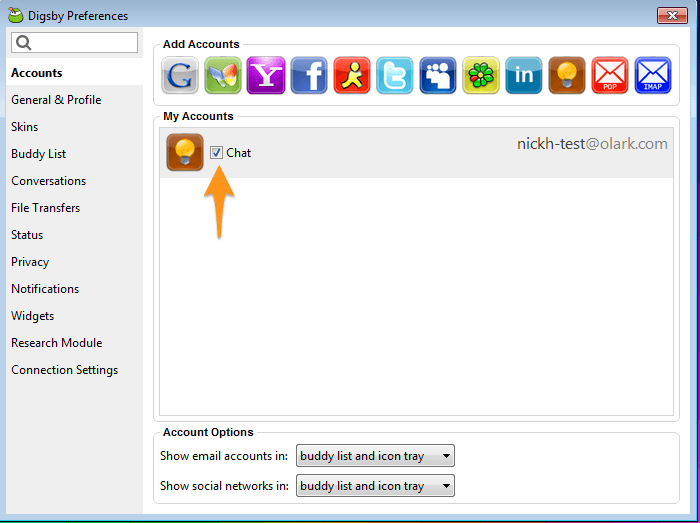Open the 'Show social networks in' dropdown
Viewport: 700px width, 523px height.
(x=375, y=486)
